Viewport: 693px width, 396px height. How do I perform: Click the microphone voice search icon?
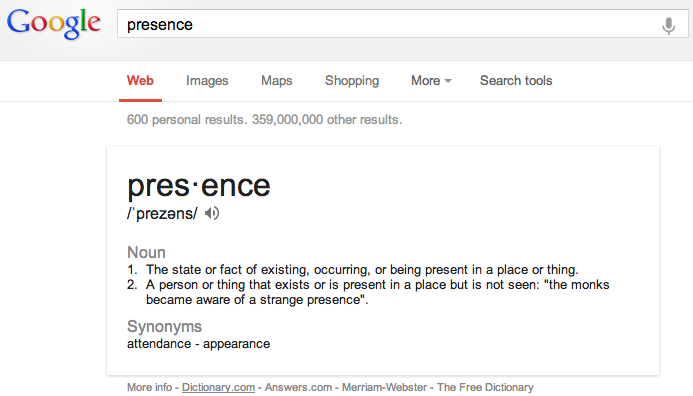[x=668, y=26]
